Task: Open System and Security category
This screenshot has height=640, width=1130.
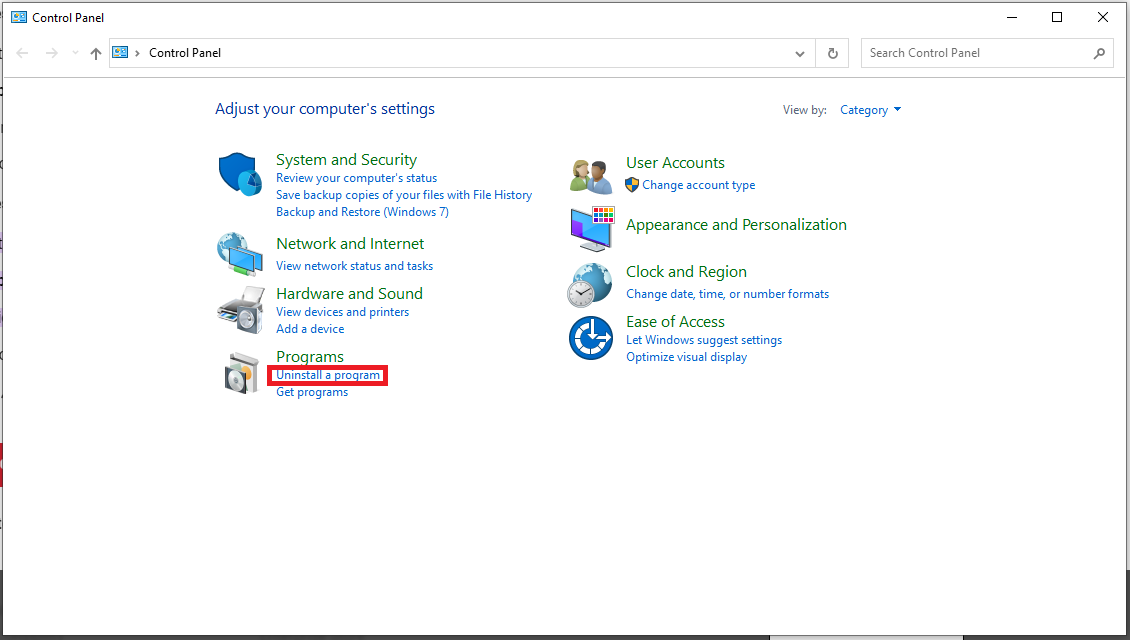Action: (x=346, y=159)
